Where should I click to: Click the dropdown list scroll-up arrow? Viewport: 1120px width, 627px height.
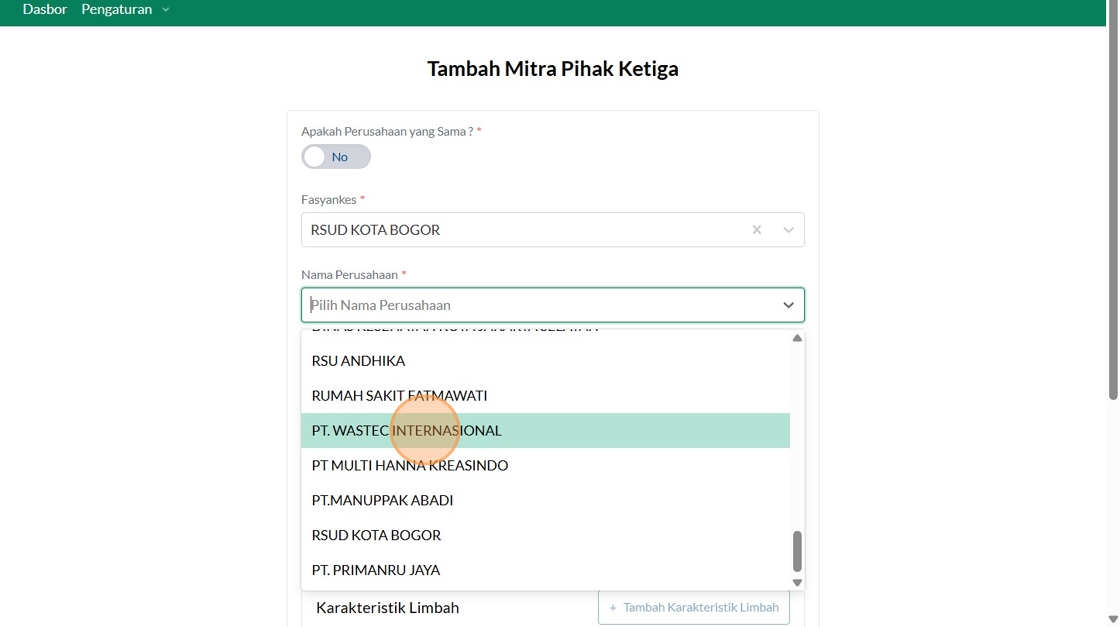click(797, 338)
